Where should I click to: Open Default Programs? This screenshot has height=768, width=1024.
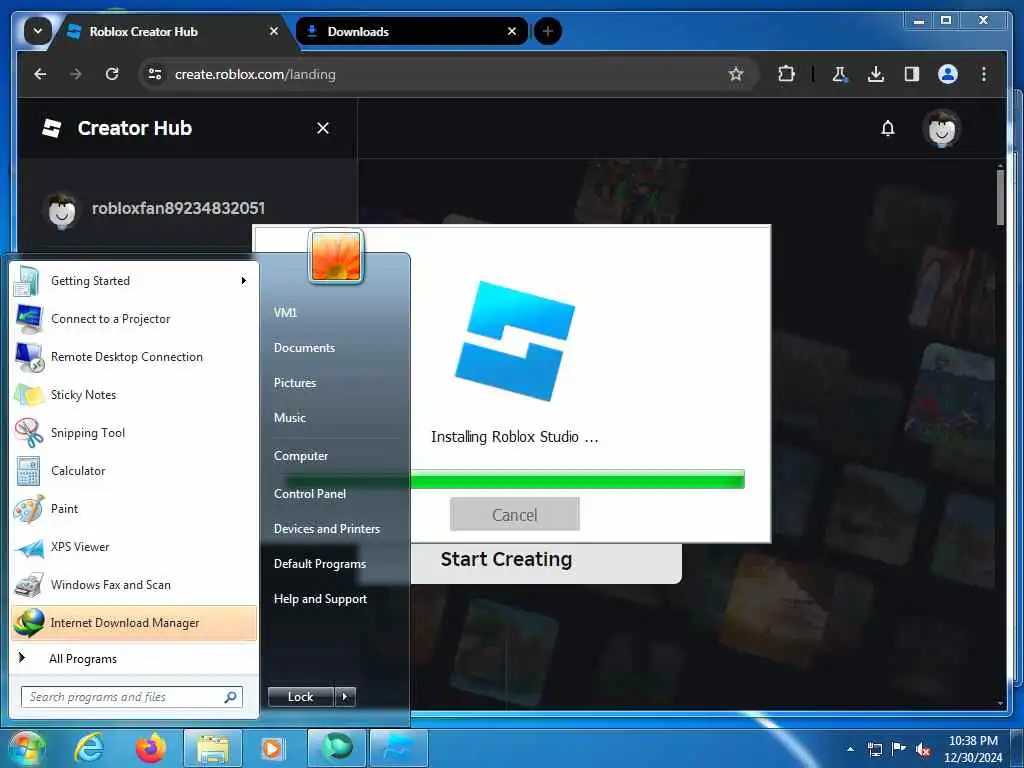[x=319, y=564]
